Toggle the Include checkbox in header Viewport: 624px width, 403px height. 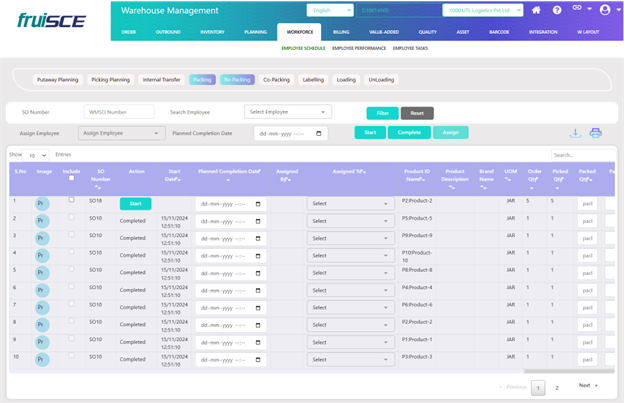coord(70,178)
